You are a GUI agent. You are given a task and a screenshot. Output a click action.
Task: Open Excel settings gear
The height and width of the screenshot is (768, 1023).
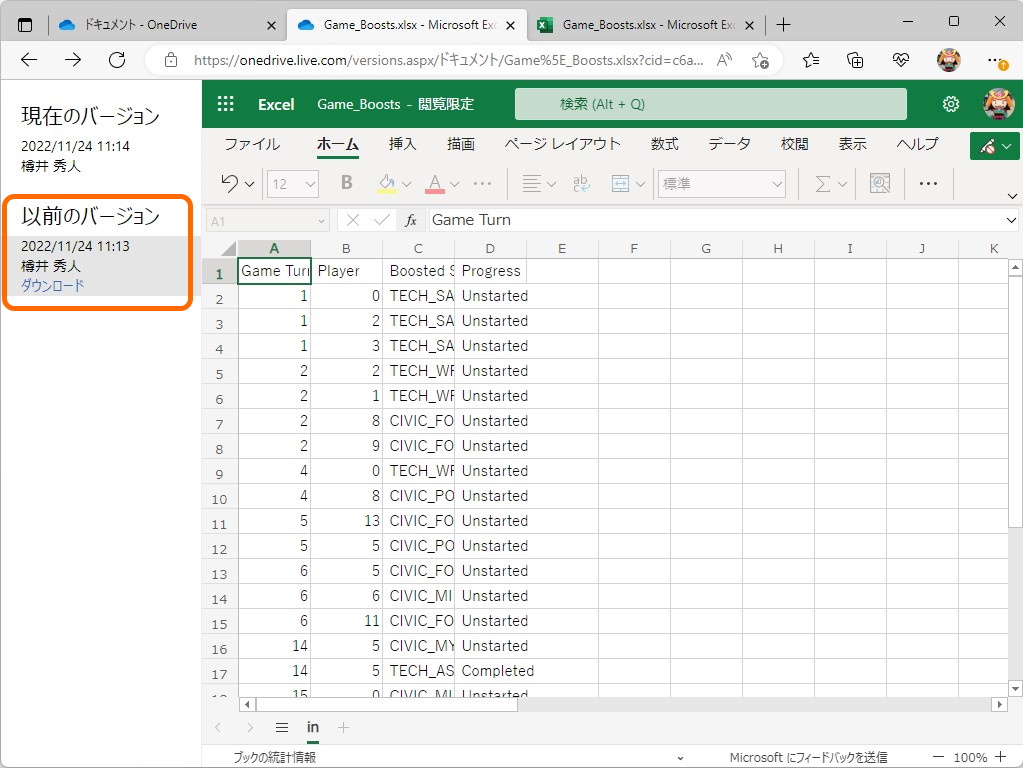point(951,104)
